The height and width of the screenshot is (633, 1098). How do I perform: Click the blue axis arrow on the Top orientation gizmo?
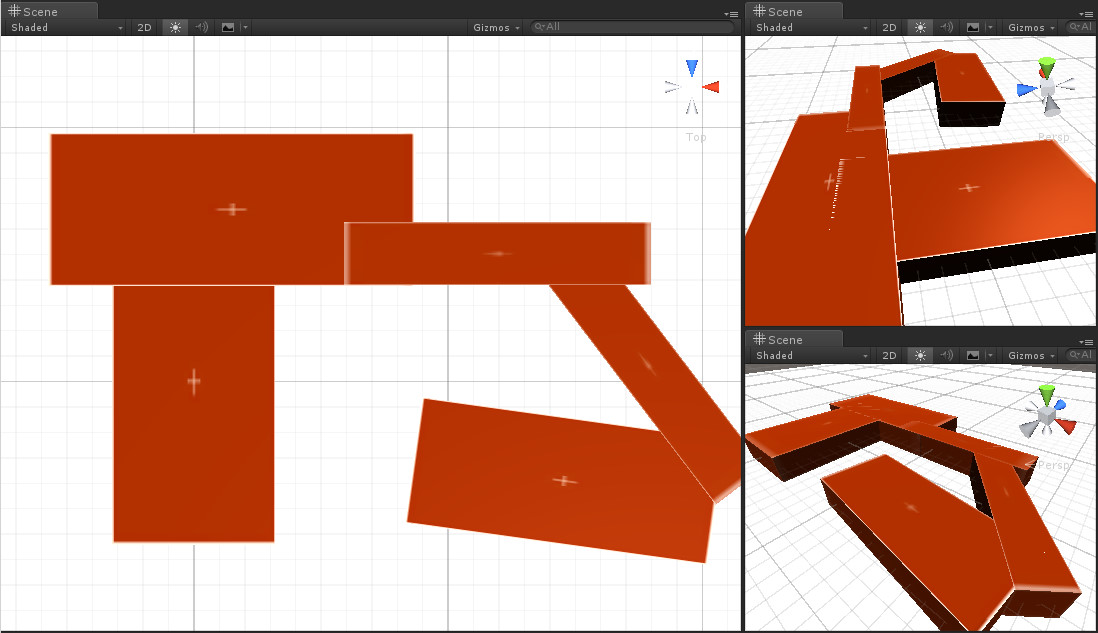pos(691,66)
